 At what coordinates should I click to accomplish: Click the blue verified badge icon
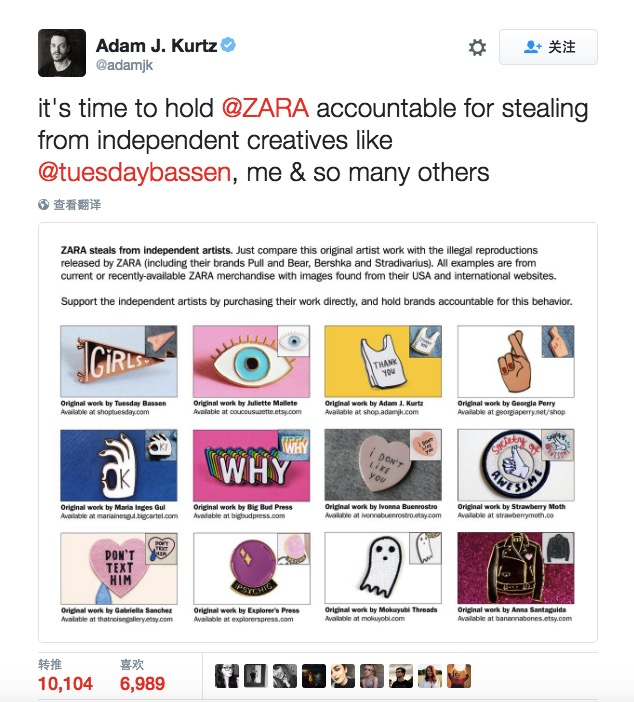coord(228,45)
